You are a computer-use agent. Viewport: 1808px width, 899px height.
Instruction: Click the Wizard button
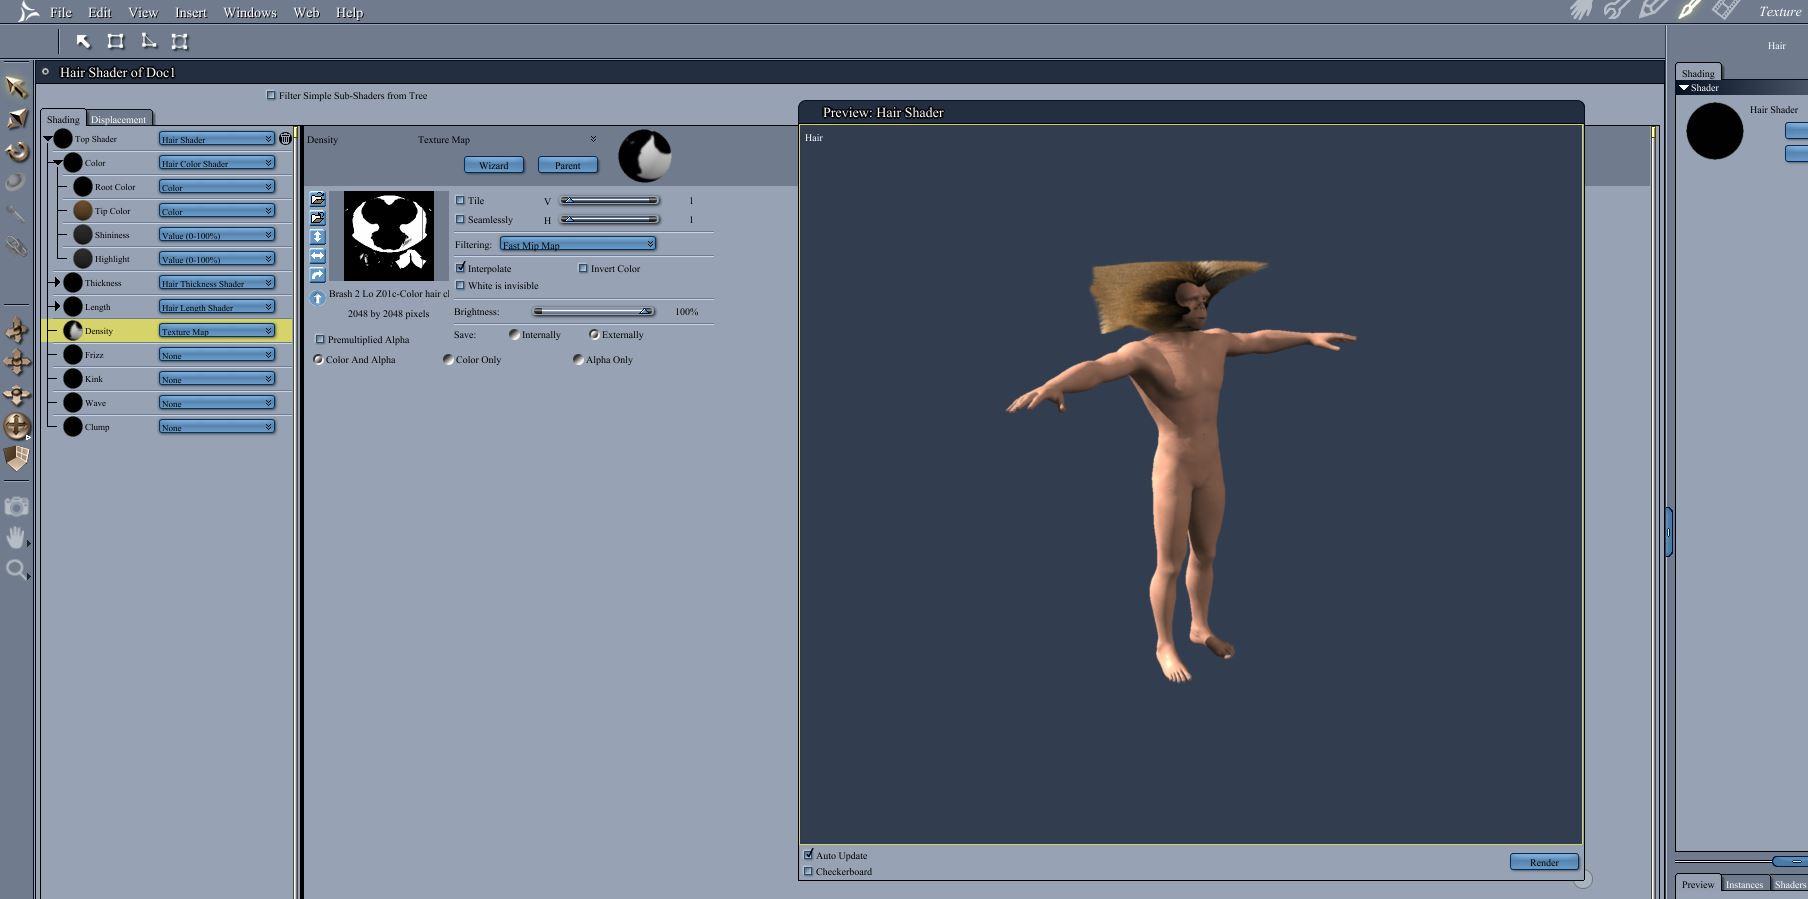(493, 165)
